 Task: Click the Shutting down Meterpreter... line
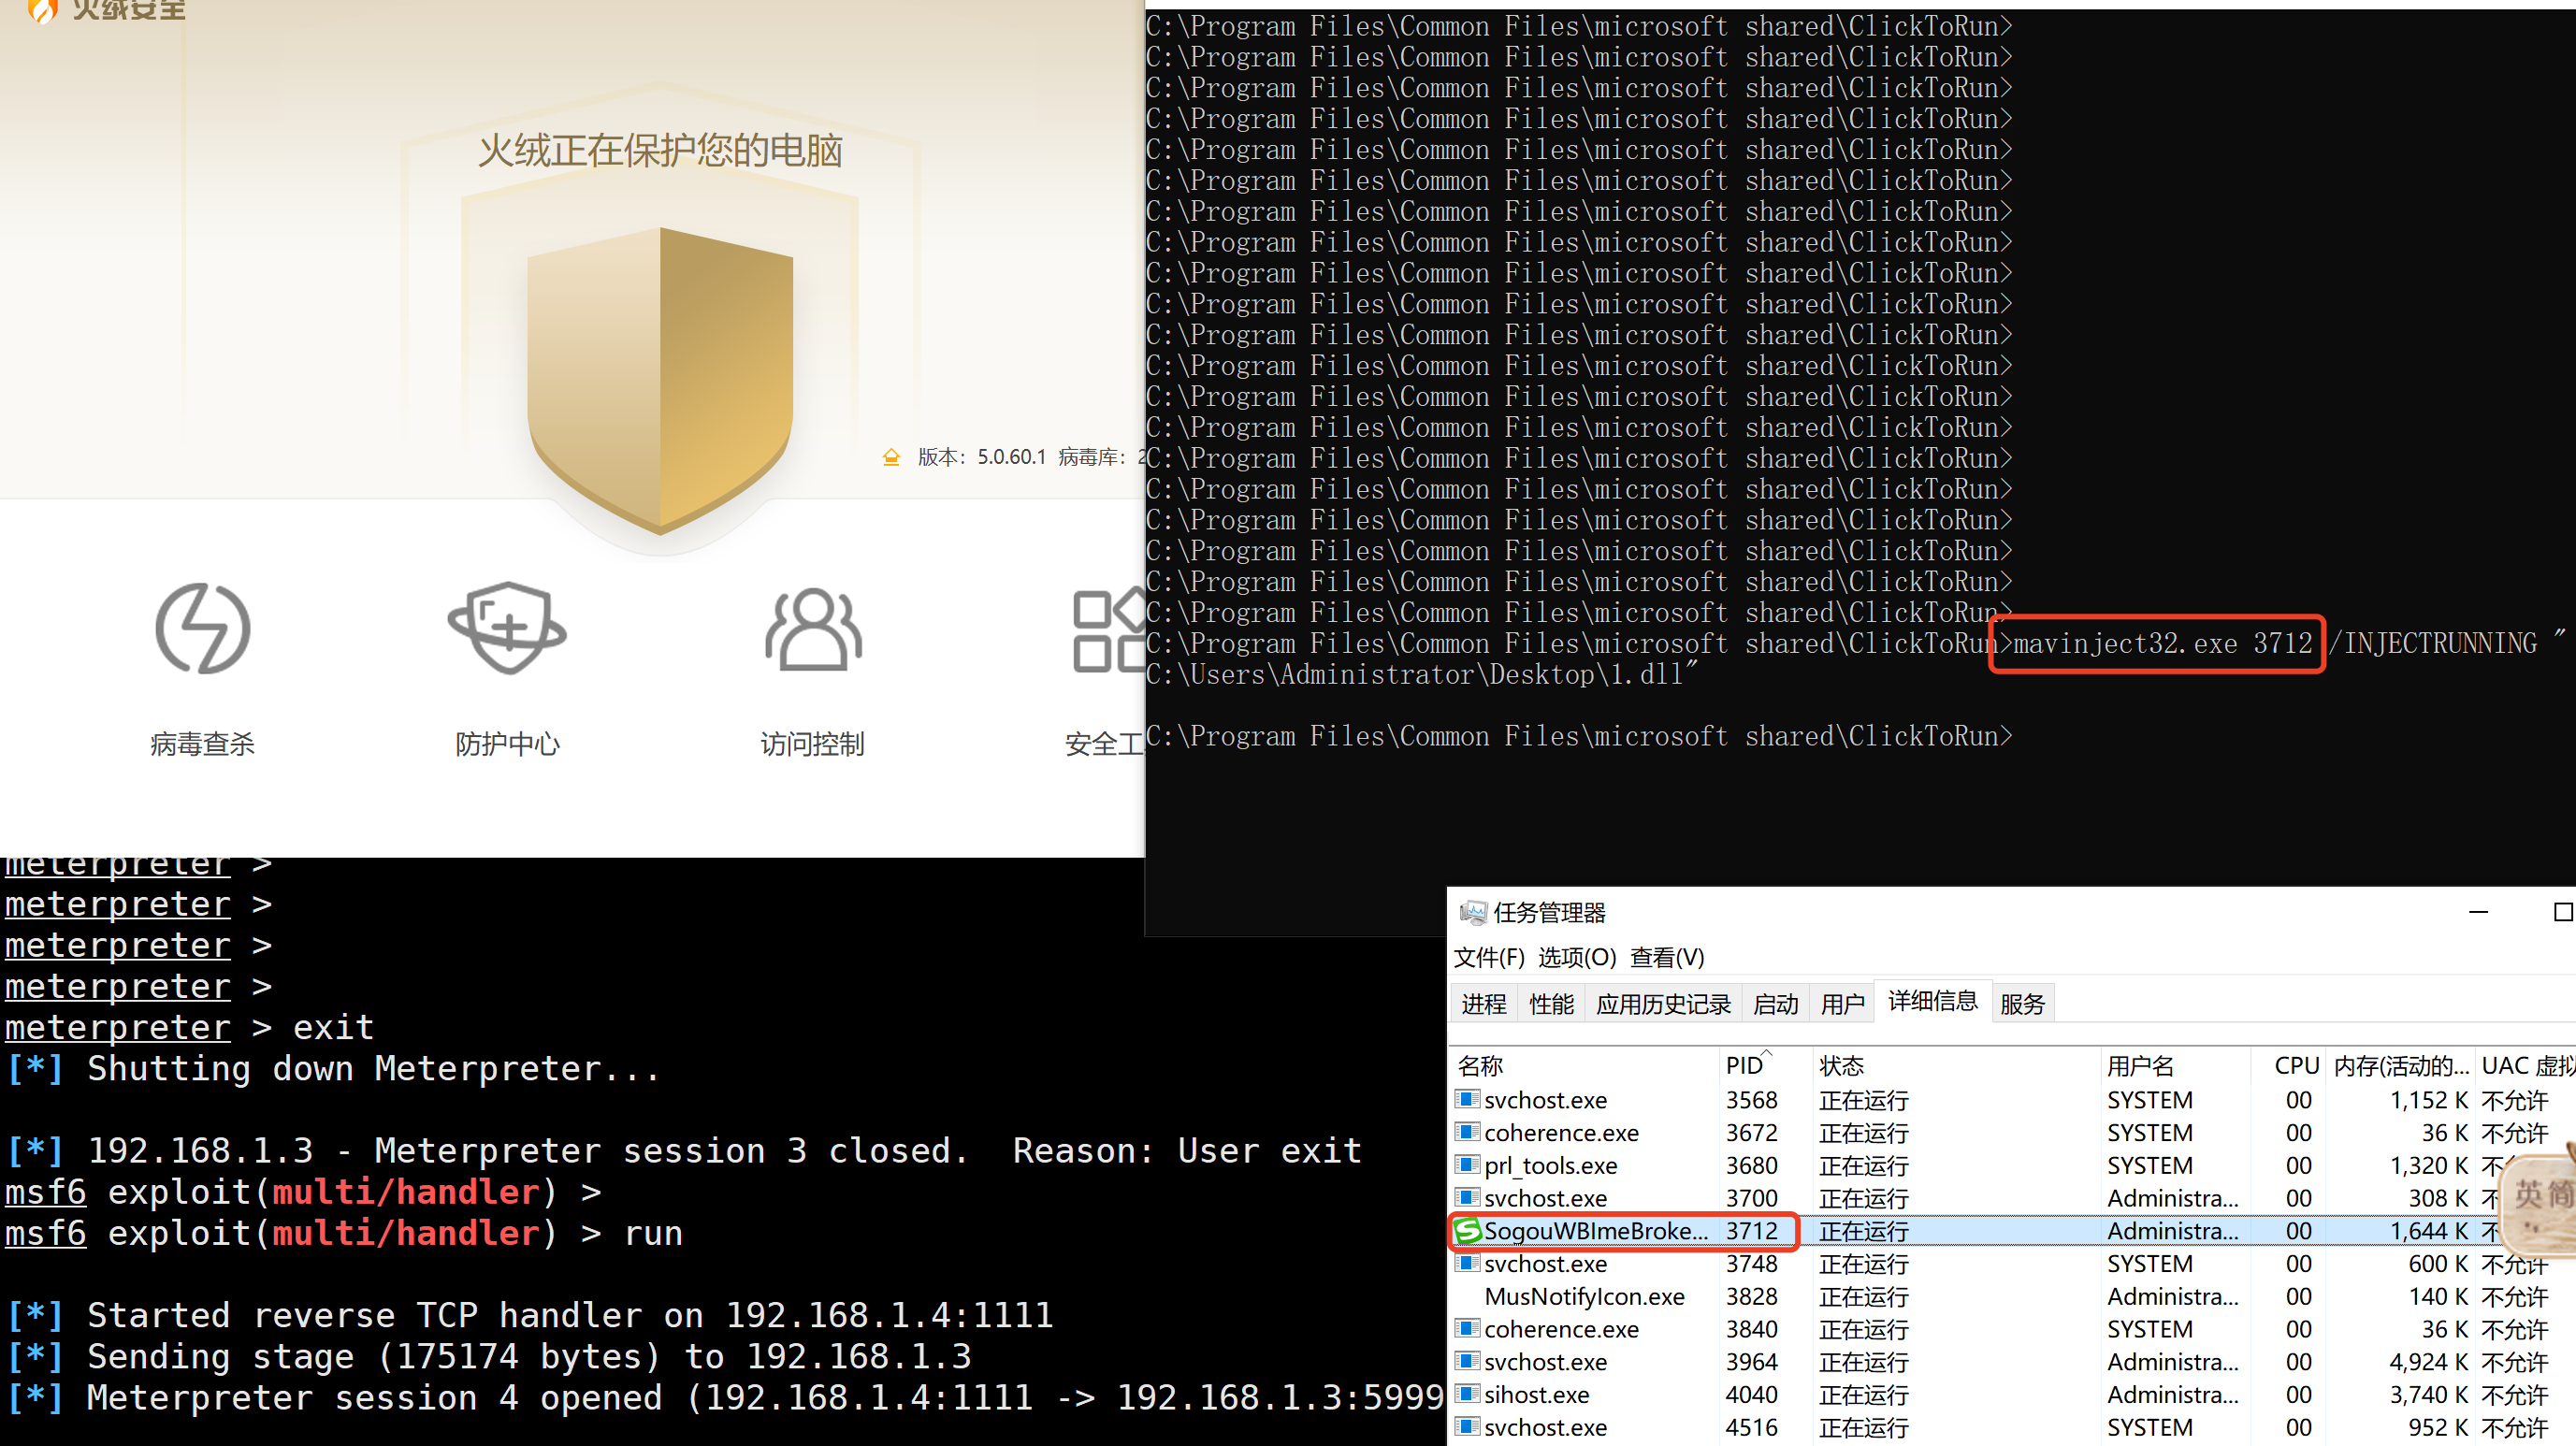(x=333, y=1068)
